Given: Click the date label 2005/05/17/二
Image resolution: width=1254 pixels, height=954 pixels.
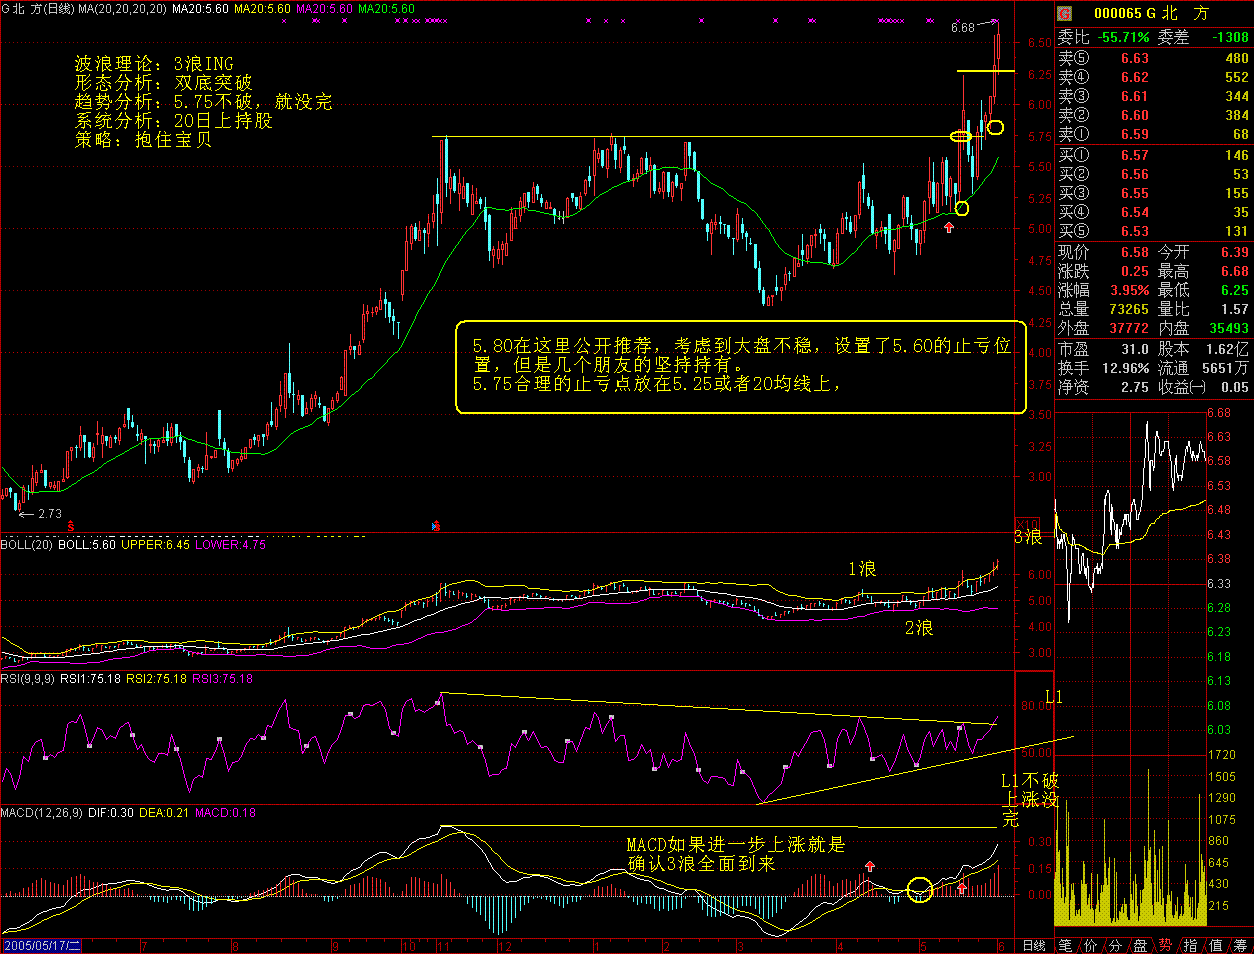Looking at the screenshot, I should click(x=41, y=945).
